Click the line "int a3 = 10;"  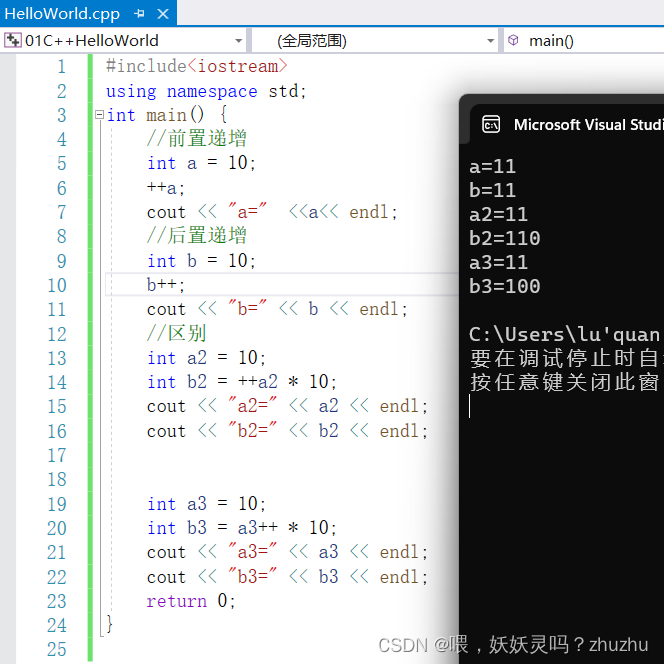(206, 504)
